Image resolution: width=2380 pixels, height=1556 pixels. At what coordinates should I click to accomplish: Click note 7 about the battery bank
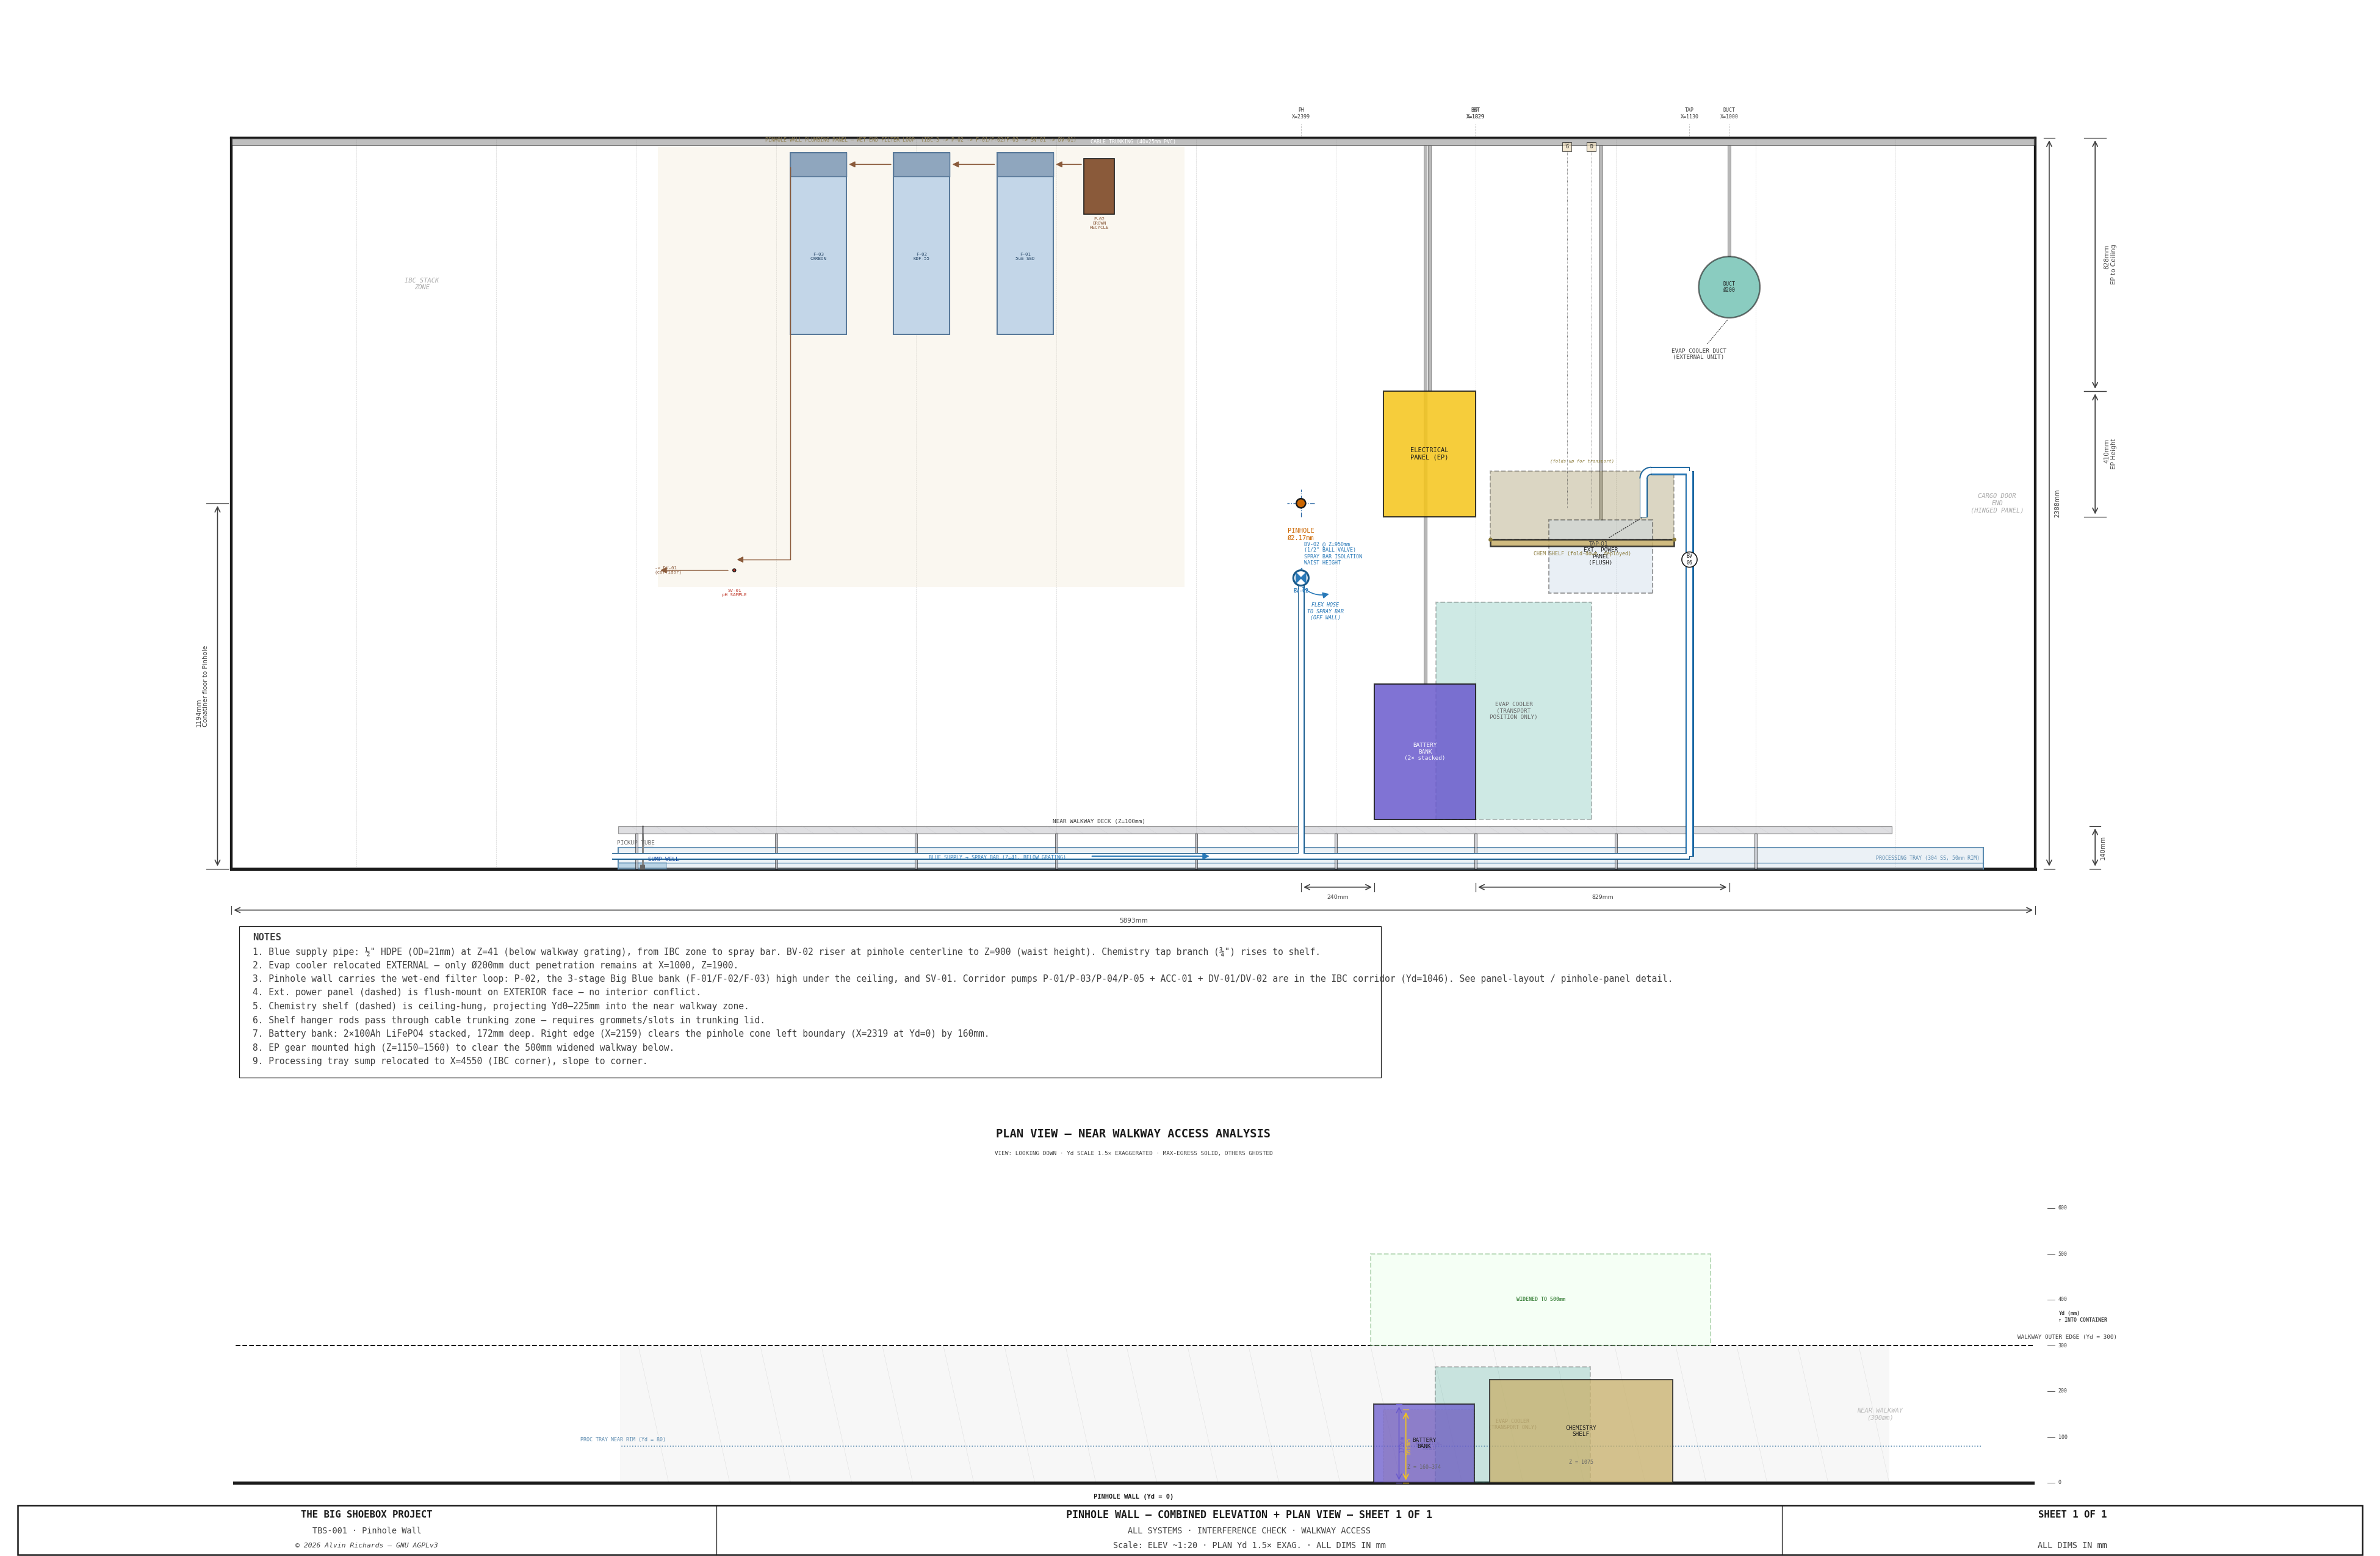click(620, 1034)
